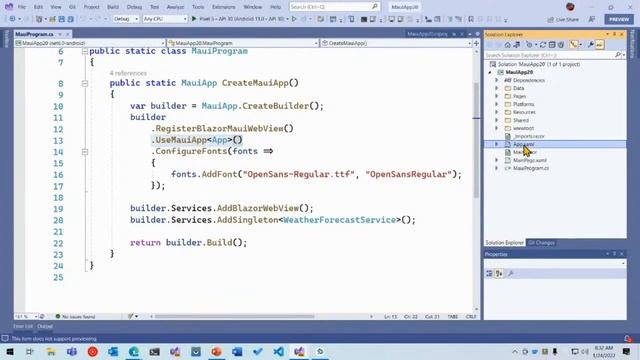Viewport: 640px width, 360px height.
Task: Click Alphabetical sort icon in Properties panel
Action: click(x=499, y=273)
